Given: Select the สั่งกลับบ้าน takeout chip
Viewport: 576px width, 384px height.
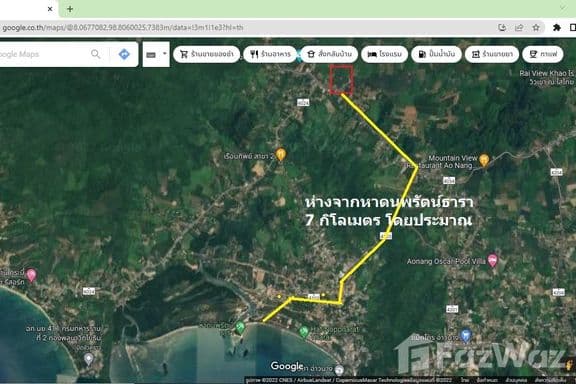Looking at the screenshot, I should tap(330, 54).
